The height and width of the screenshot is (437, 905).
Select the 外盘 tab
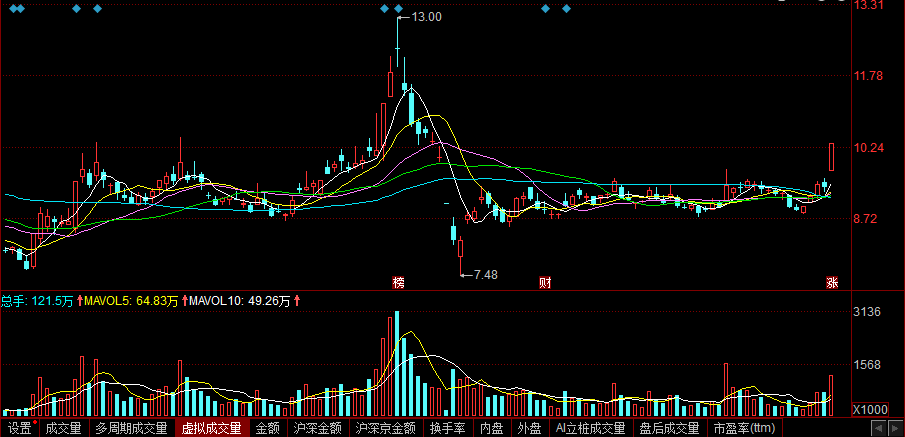click(529, 428)
